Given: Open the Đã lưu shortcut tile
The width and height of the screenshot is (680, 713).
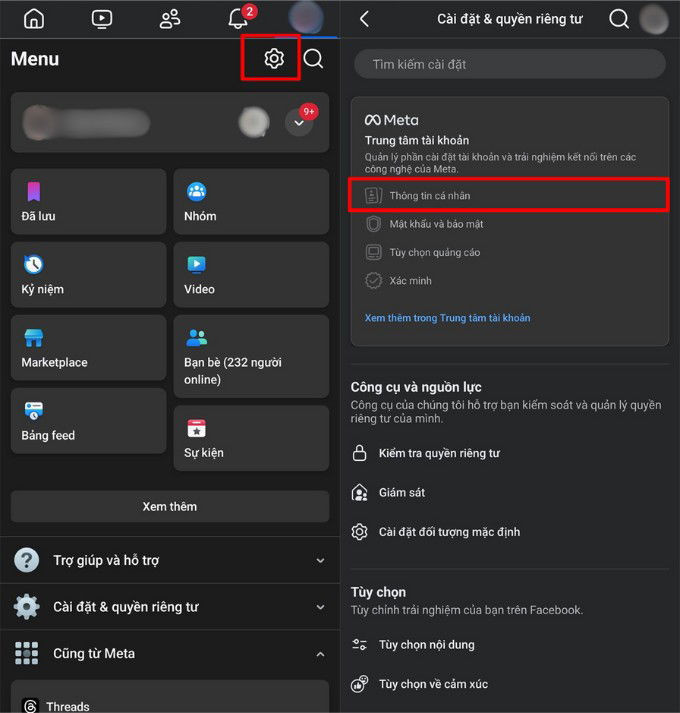Looking at the screenshot, I should 88,201.
